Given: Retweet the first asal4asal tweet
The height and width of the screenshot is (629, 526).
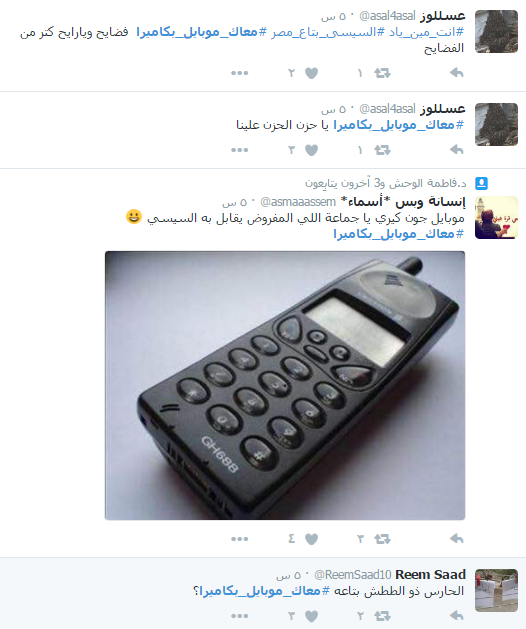Looking at the screenshot, I should click(382, 73).
